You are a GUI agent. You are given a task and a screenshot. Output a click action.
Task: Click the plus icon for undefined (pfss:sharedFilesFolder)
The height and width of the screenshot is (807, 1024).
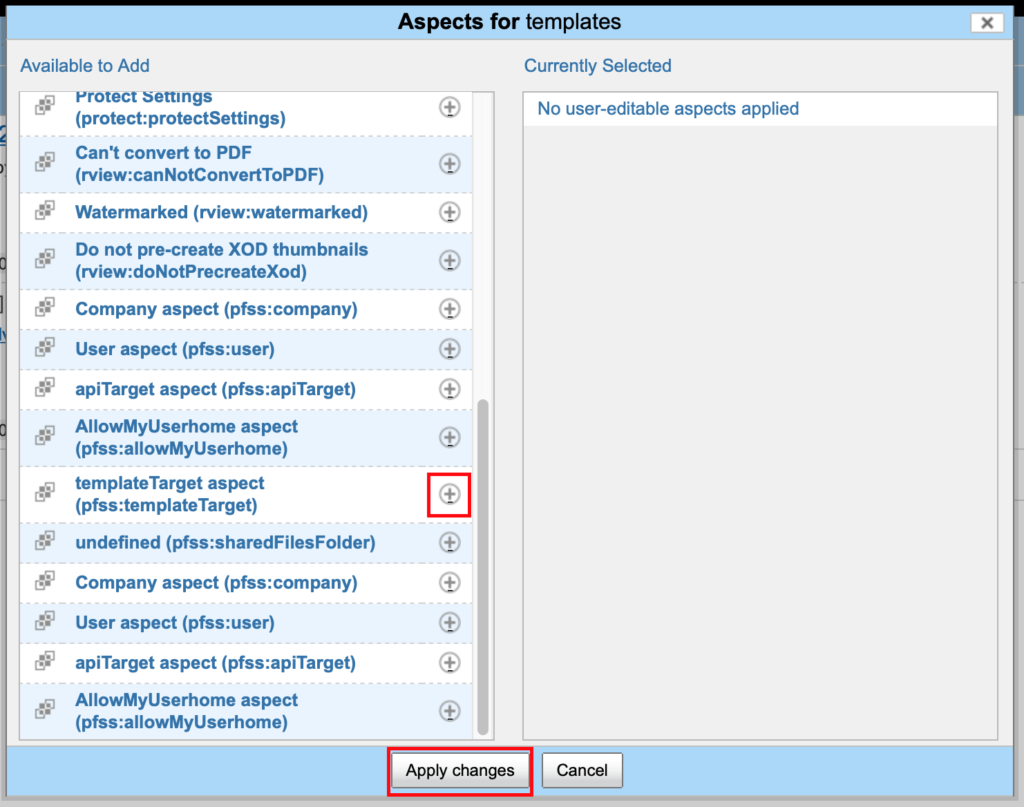450,543
